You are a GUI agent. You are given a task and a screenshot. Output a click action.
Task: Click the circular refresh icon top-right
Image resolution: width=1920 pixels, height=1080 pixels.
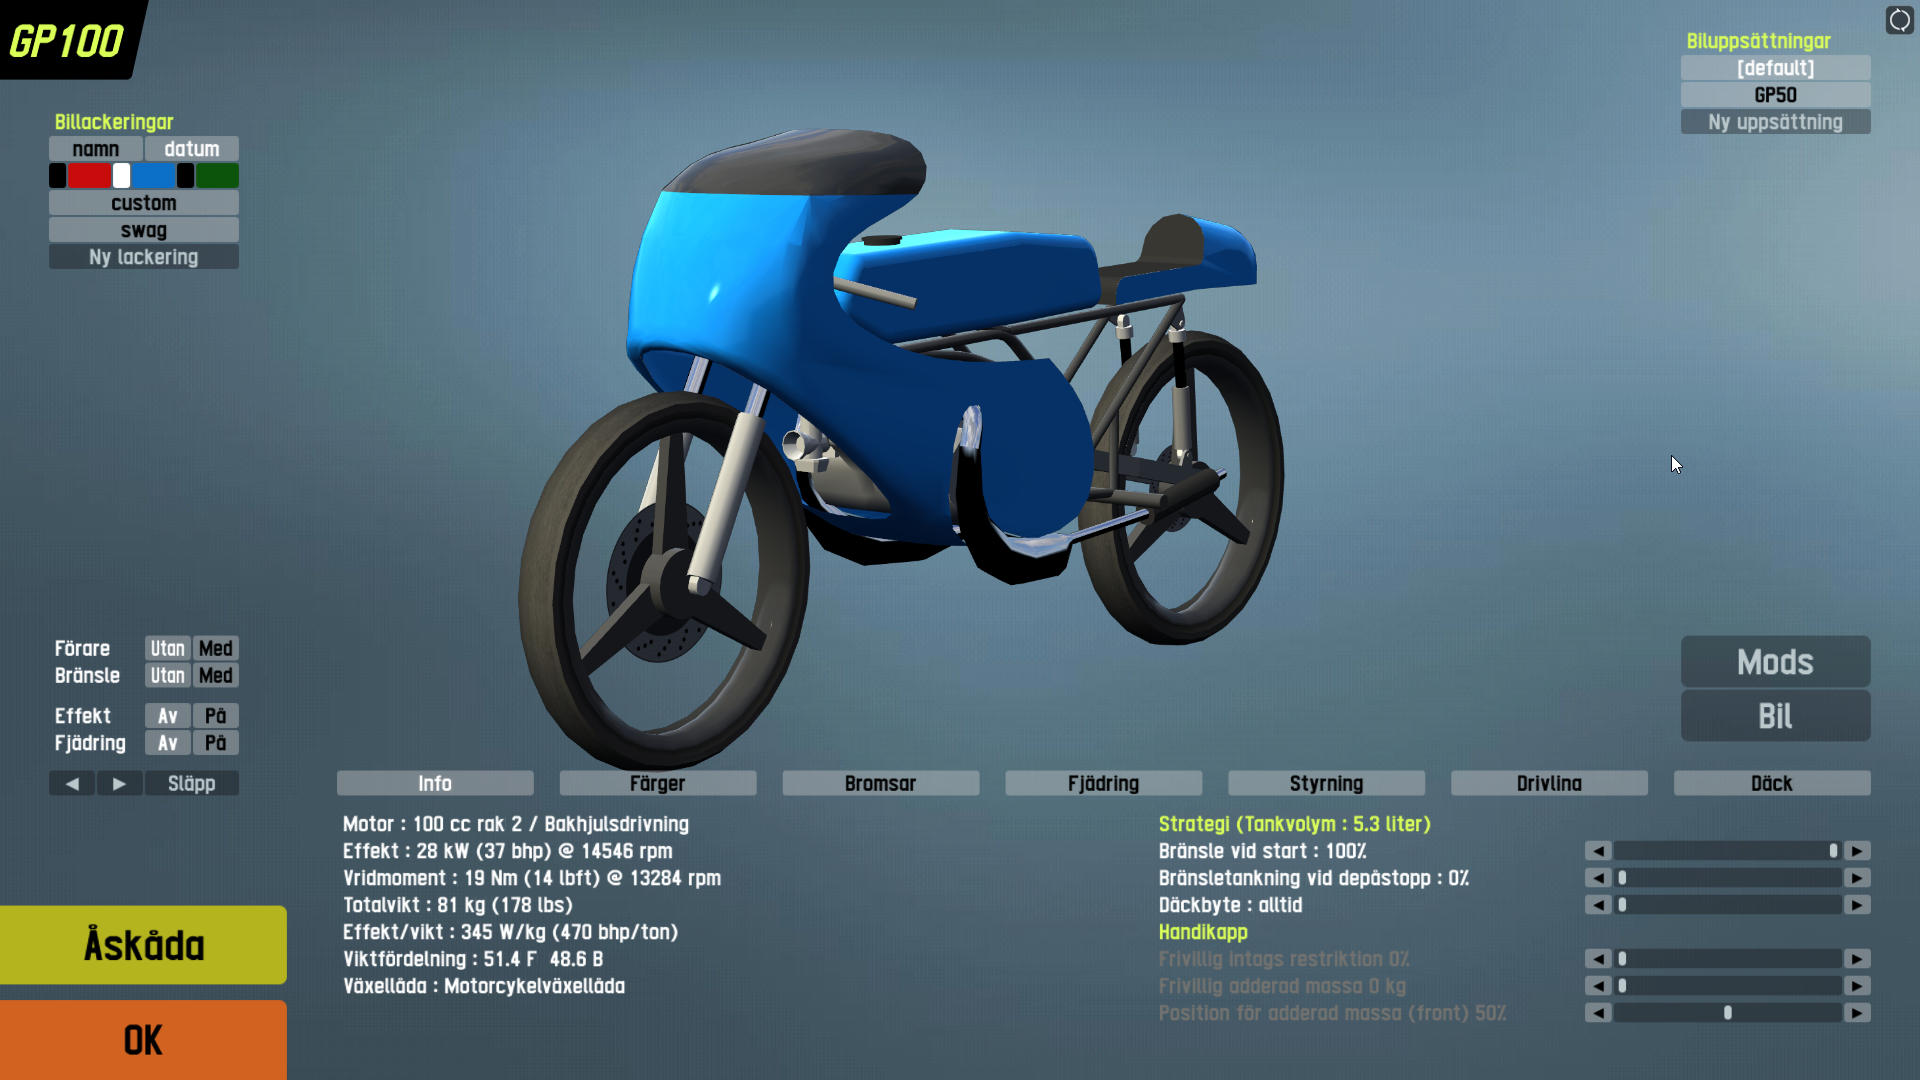[x=1899, y=20]
